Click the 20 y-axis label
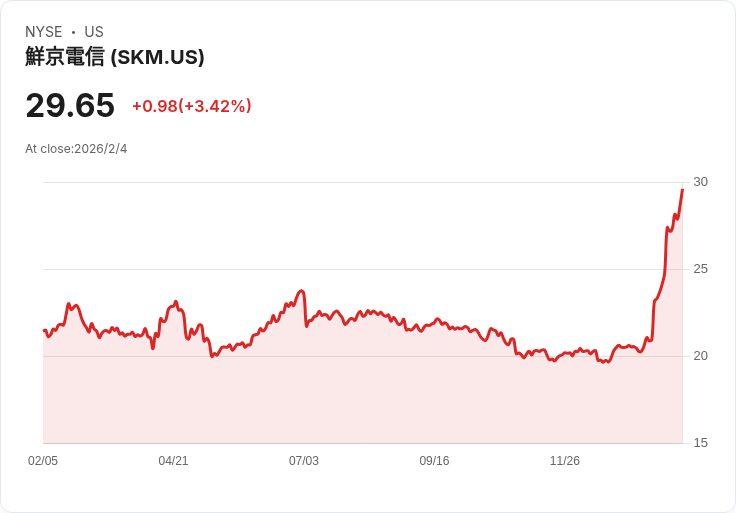This screenshot has width=736, height=513. [700, 356]
